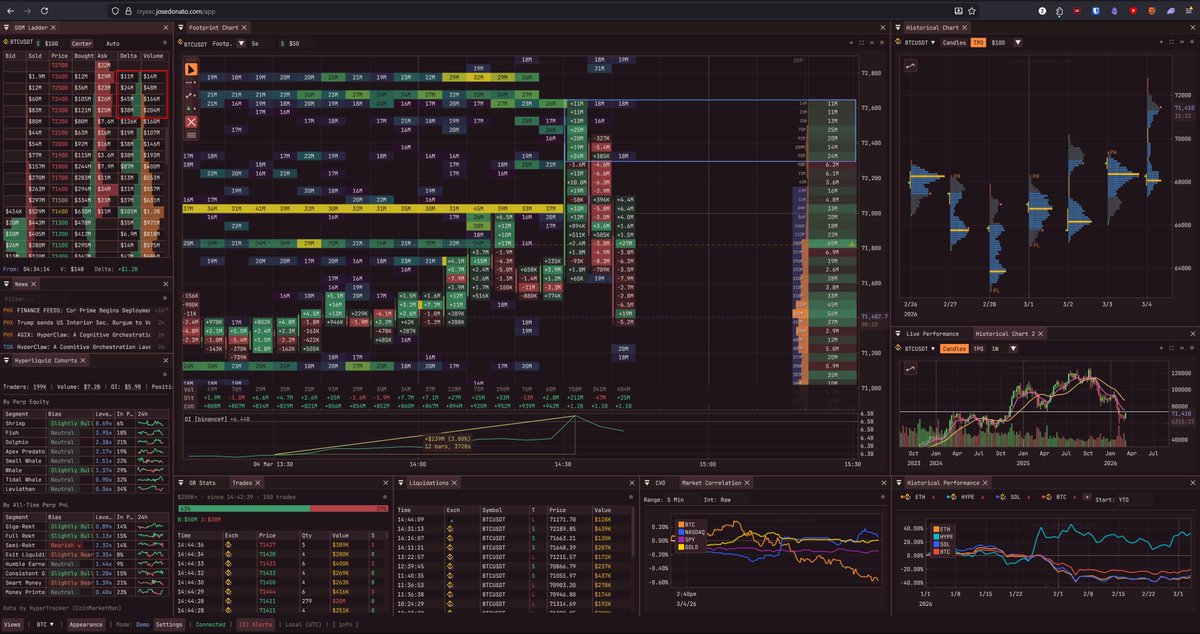Enable Candles view in Historical Chart

(x=955, y=43)
